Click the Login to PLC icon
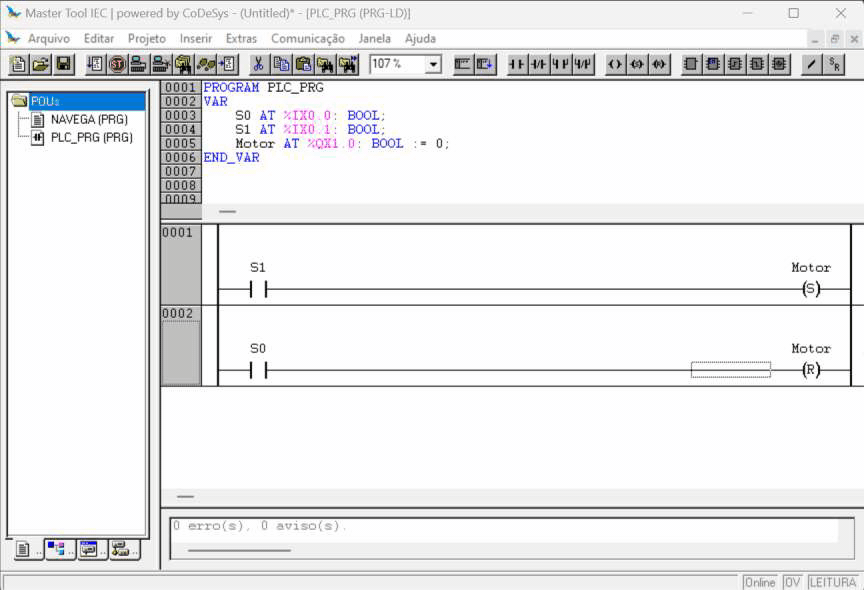Image resolution: width=864 pixels, height=590 pixels. coord(138,64)
